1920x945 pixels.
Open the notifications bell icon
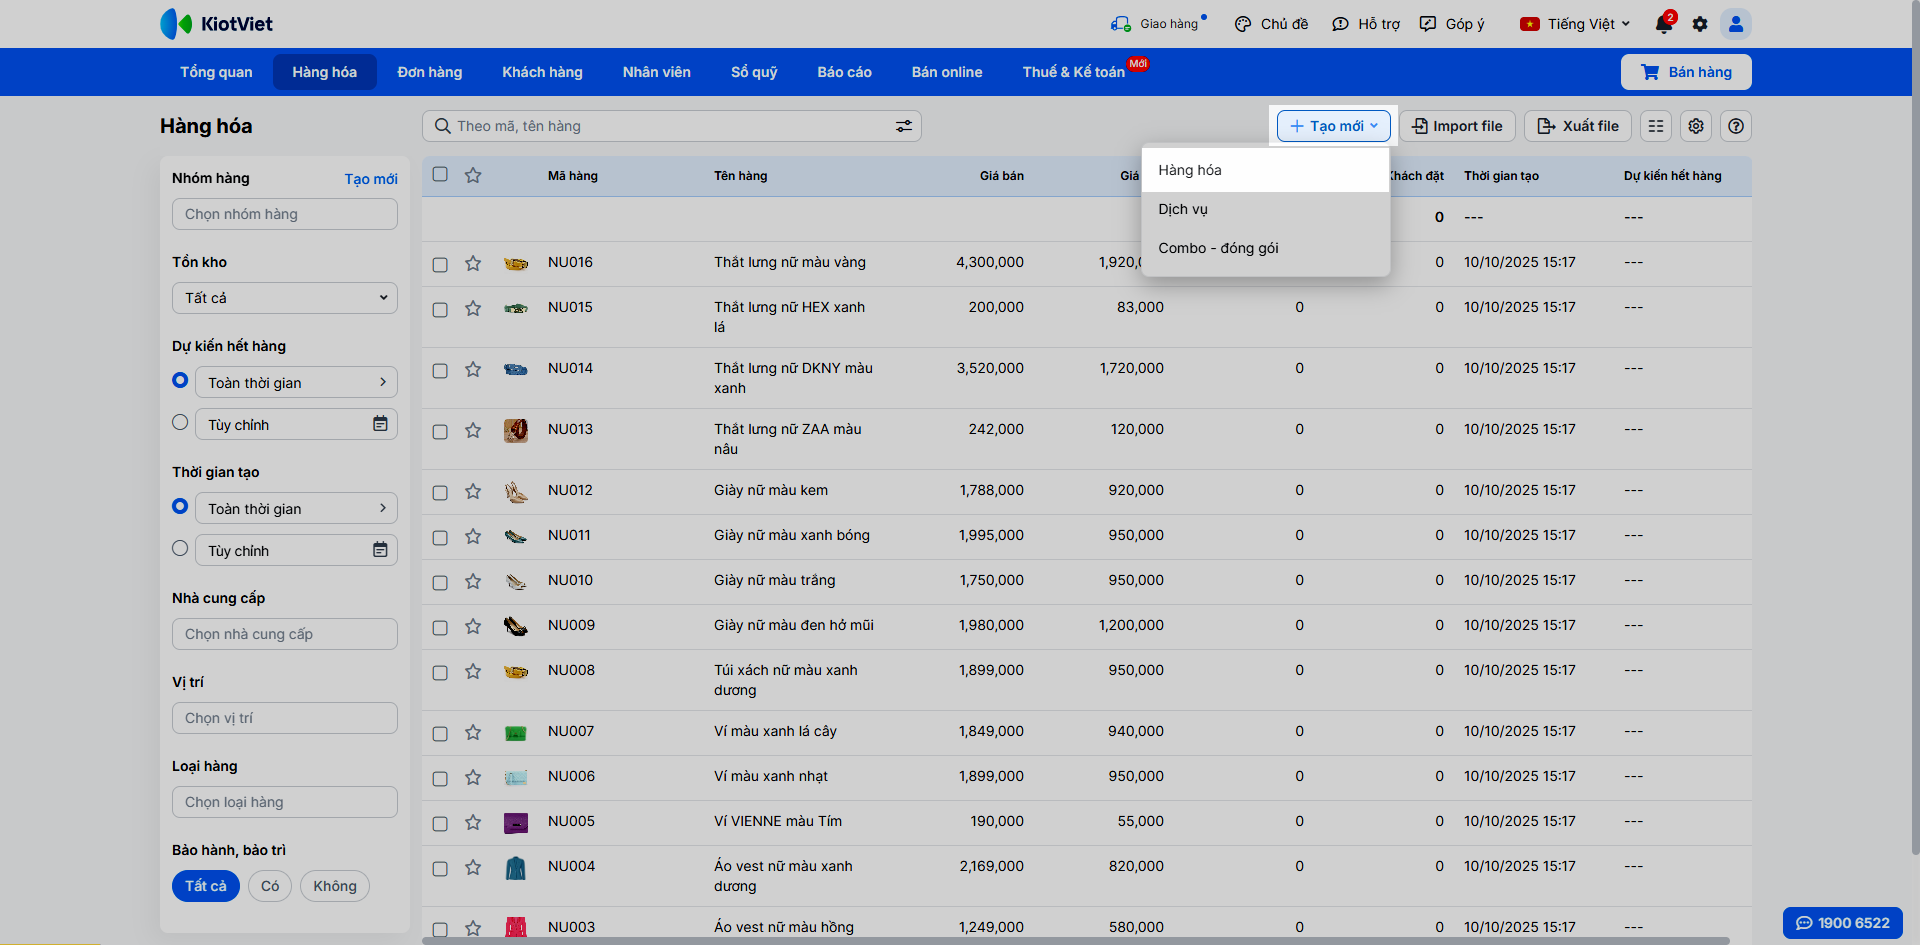pos(1664,24)
